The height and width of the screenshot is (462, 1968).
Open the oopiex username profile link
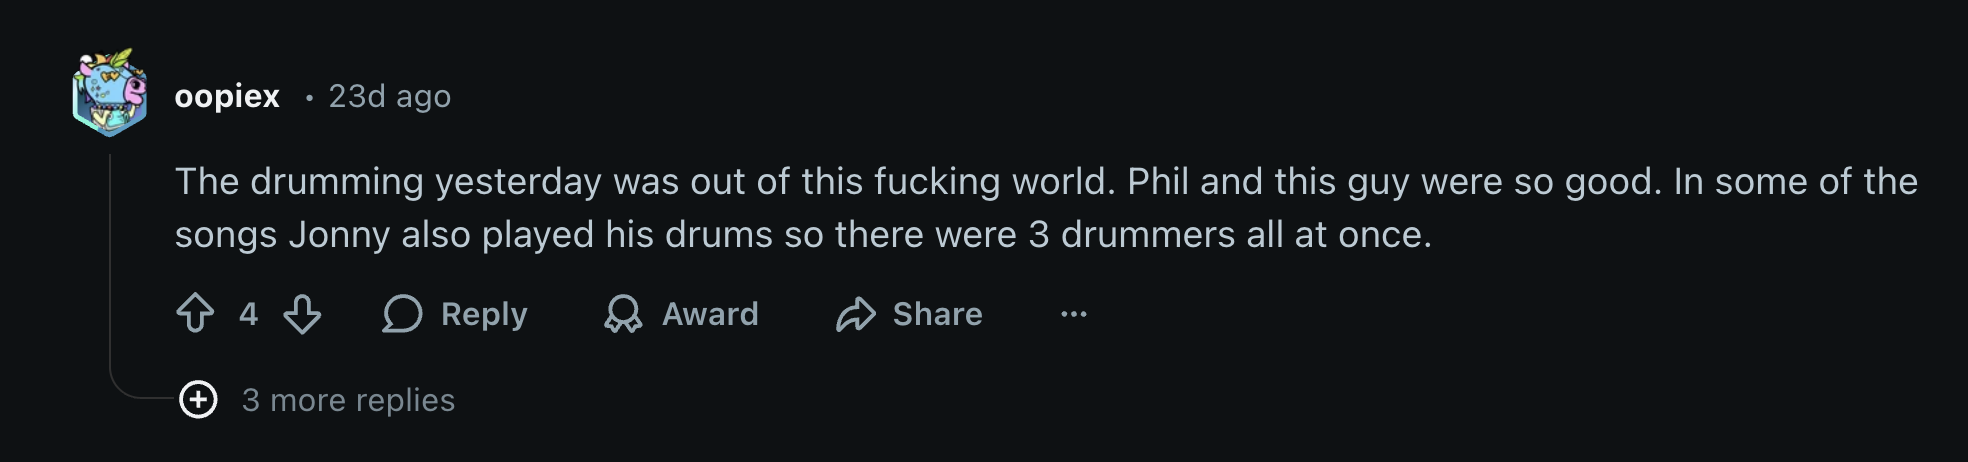click(227, 96)
